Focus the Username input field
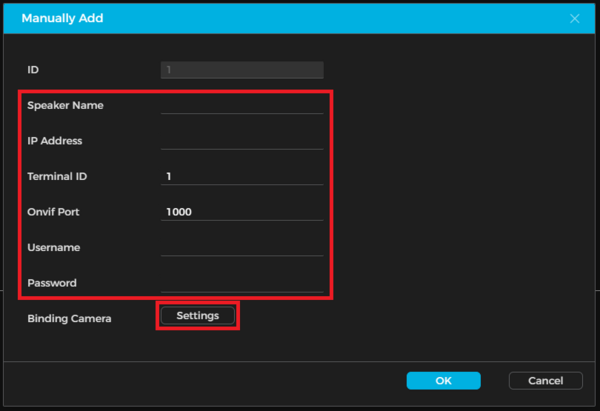The width and height of the screenshot is (600, 411). tap(242, 247)
